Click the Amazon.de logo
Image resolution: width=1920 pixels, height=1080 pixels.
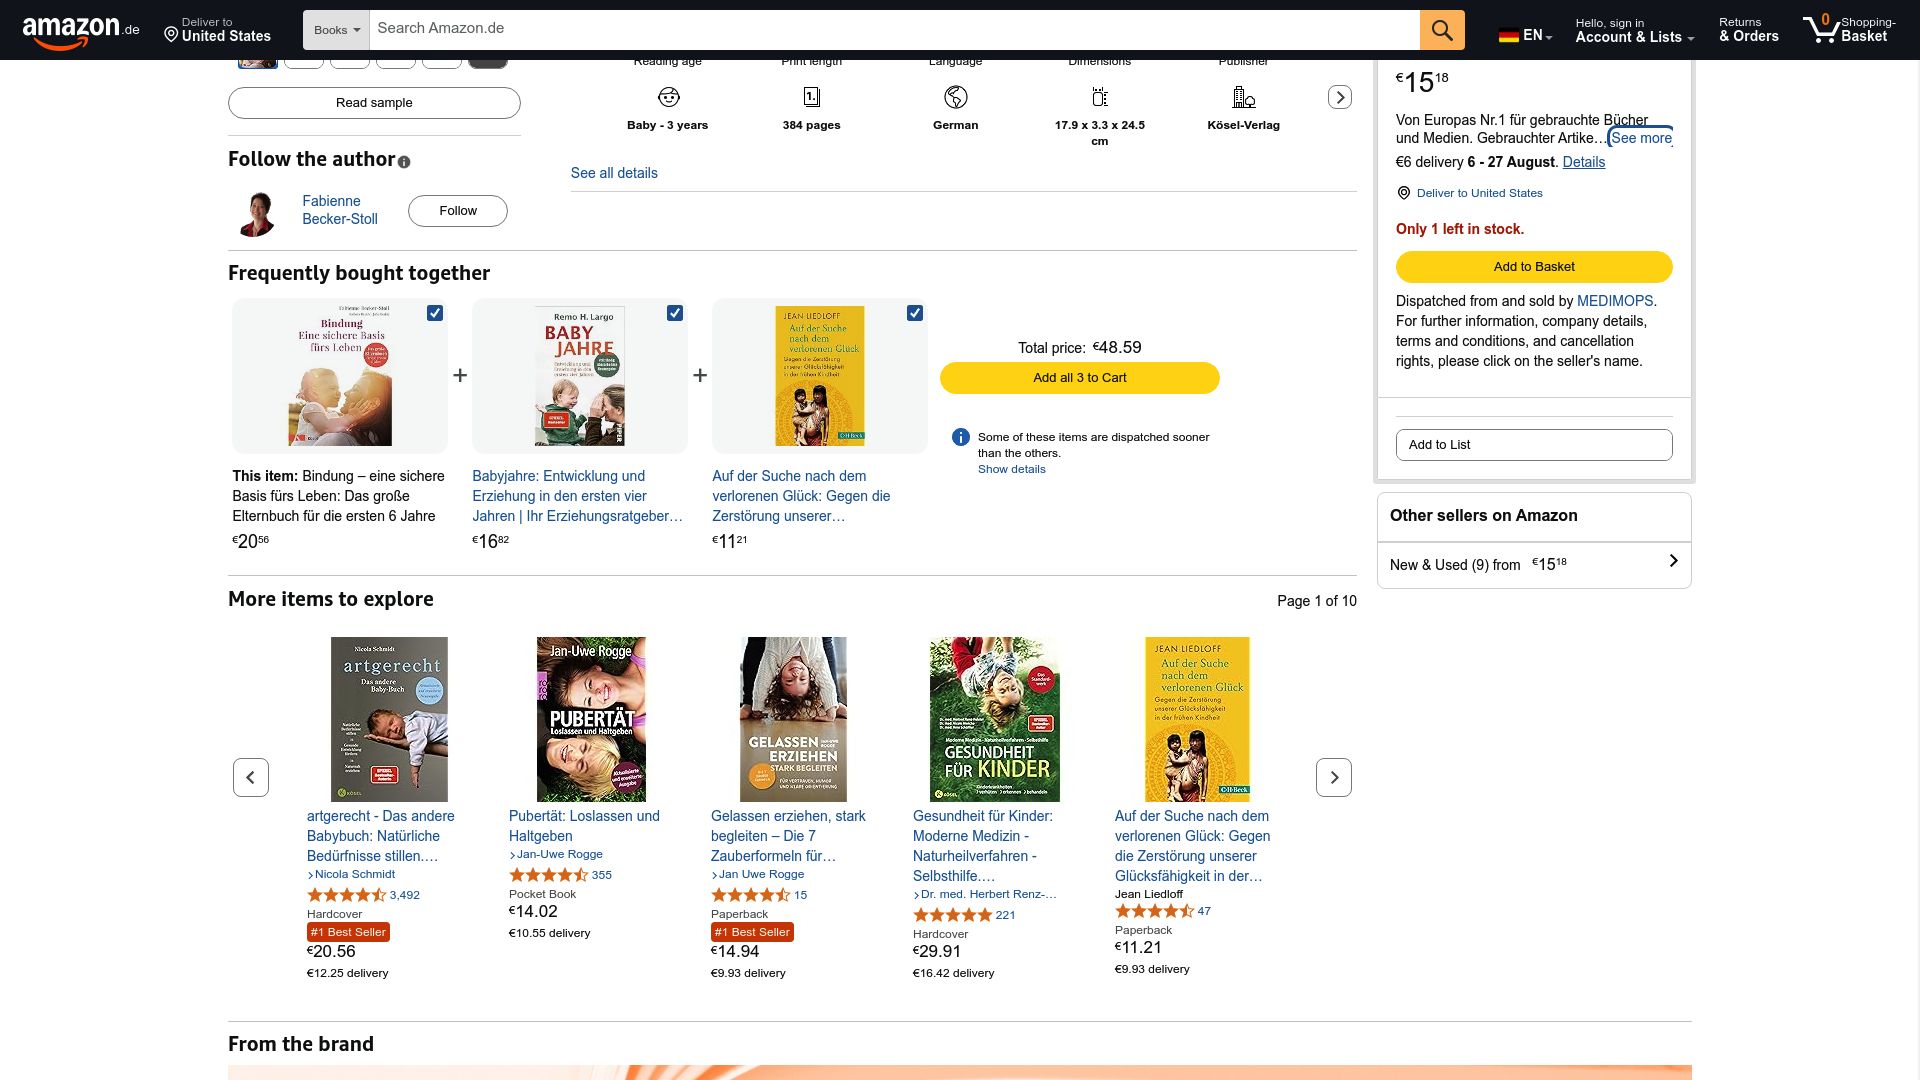pyautogui.click(x=80, y=31)
